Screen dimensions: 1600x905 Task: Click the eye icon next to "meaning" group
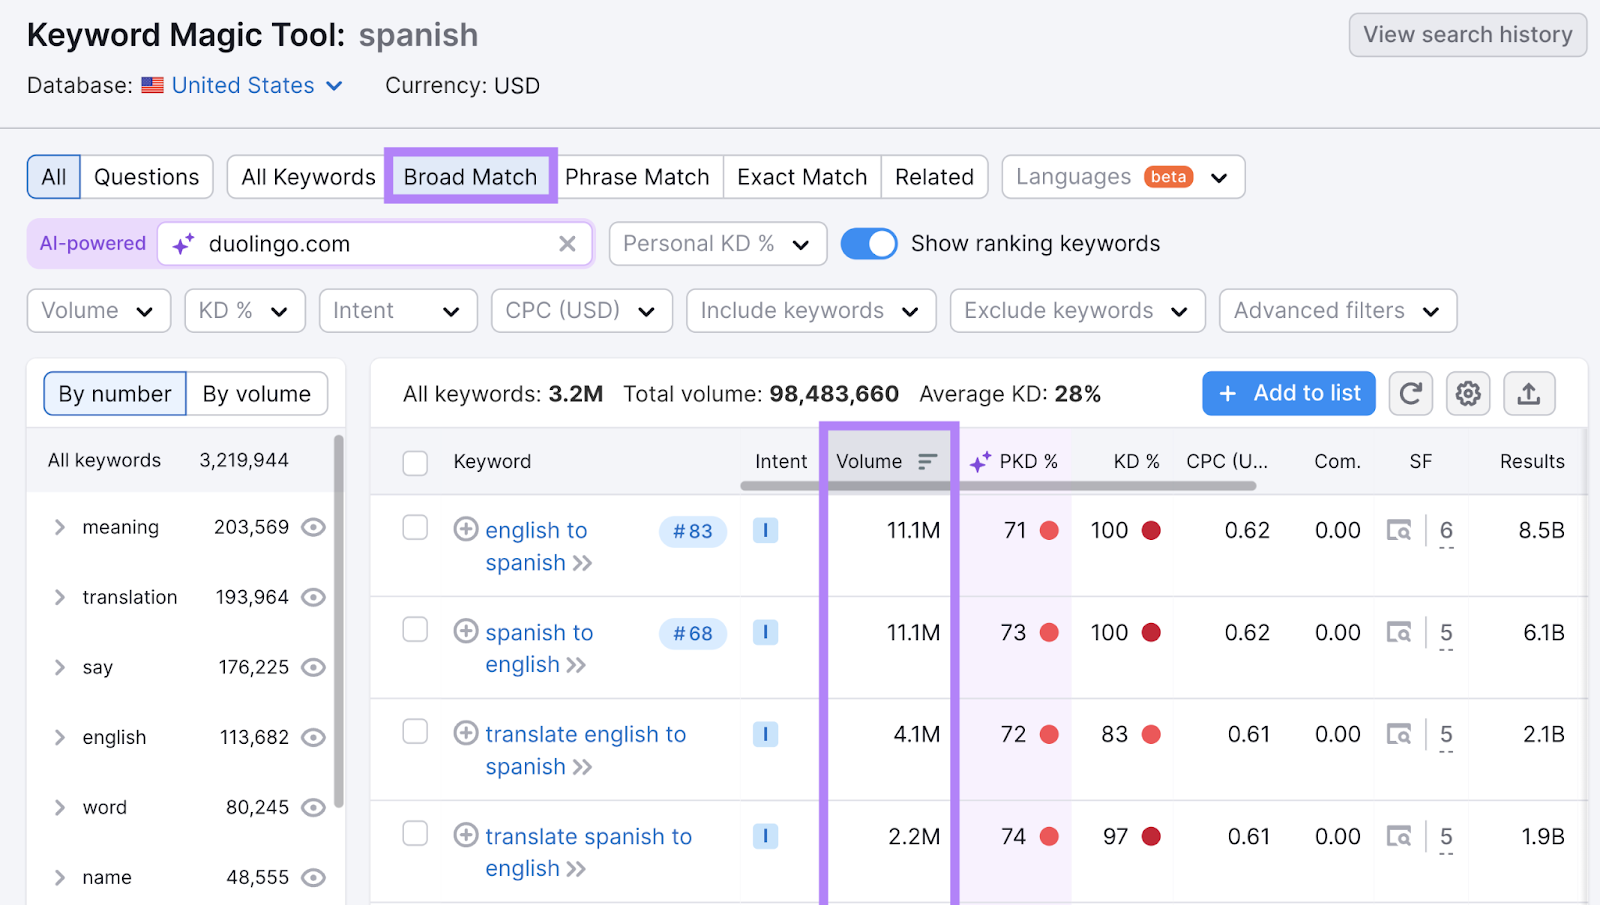point(313,527)
